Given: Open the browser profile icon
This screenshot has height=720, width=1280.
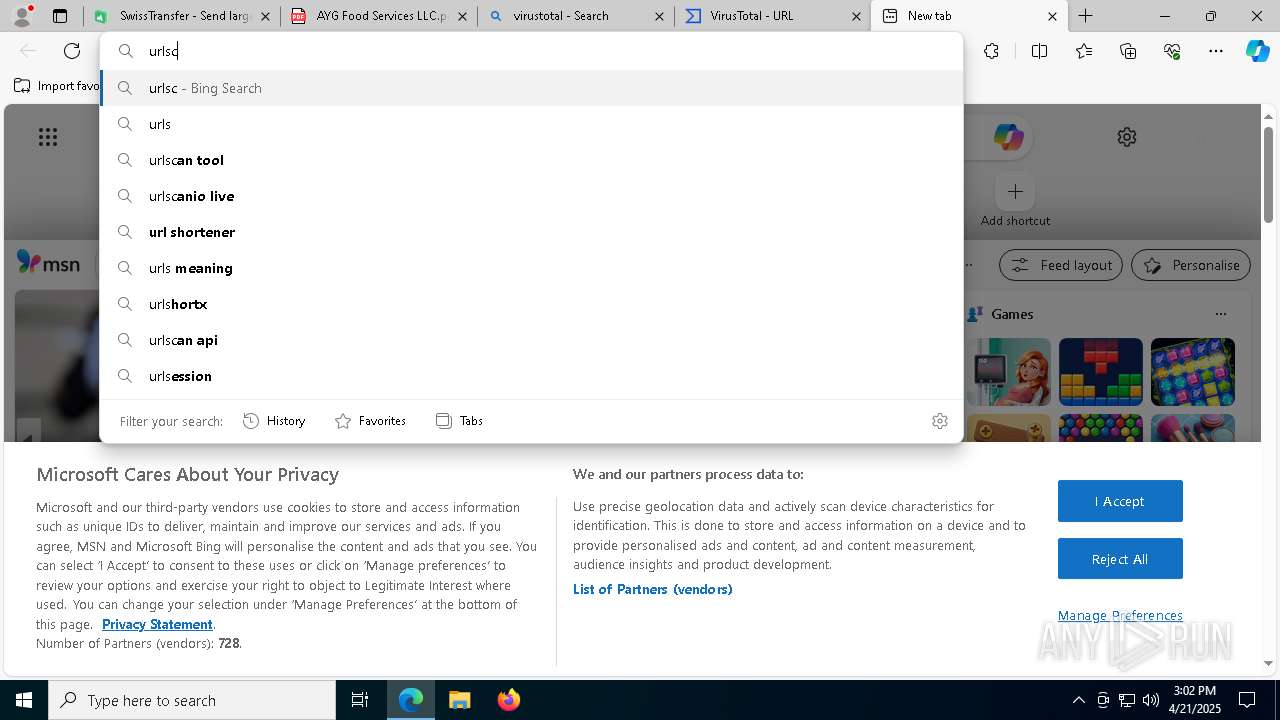Looking at the screenshot, I should pos(22,16).
